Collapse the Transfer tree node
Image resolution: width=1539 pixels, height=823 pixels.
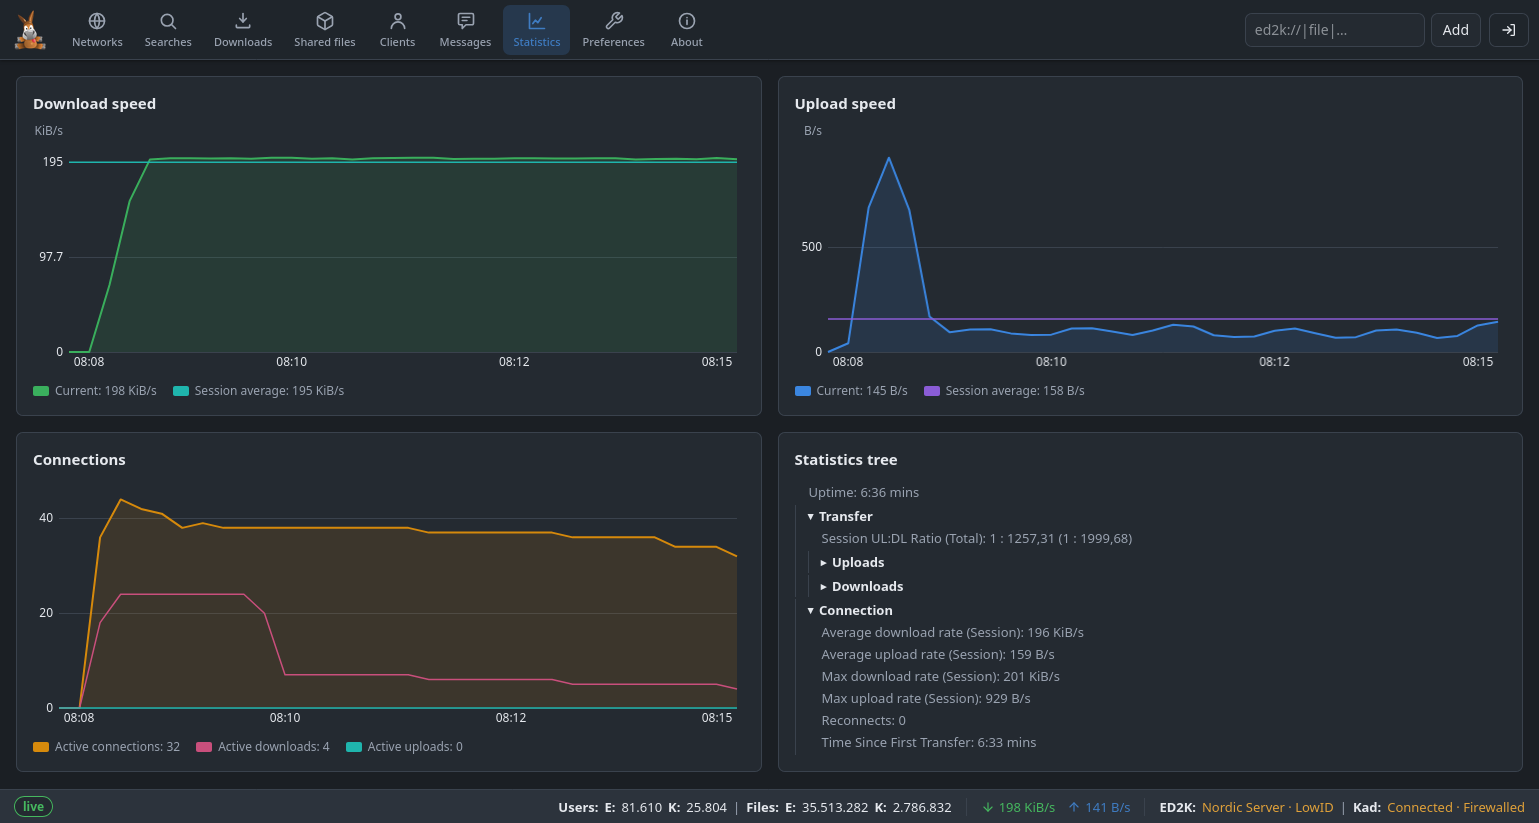[810, 517]
